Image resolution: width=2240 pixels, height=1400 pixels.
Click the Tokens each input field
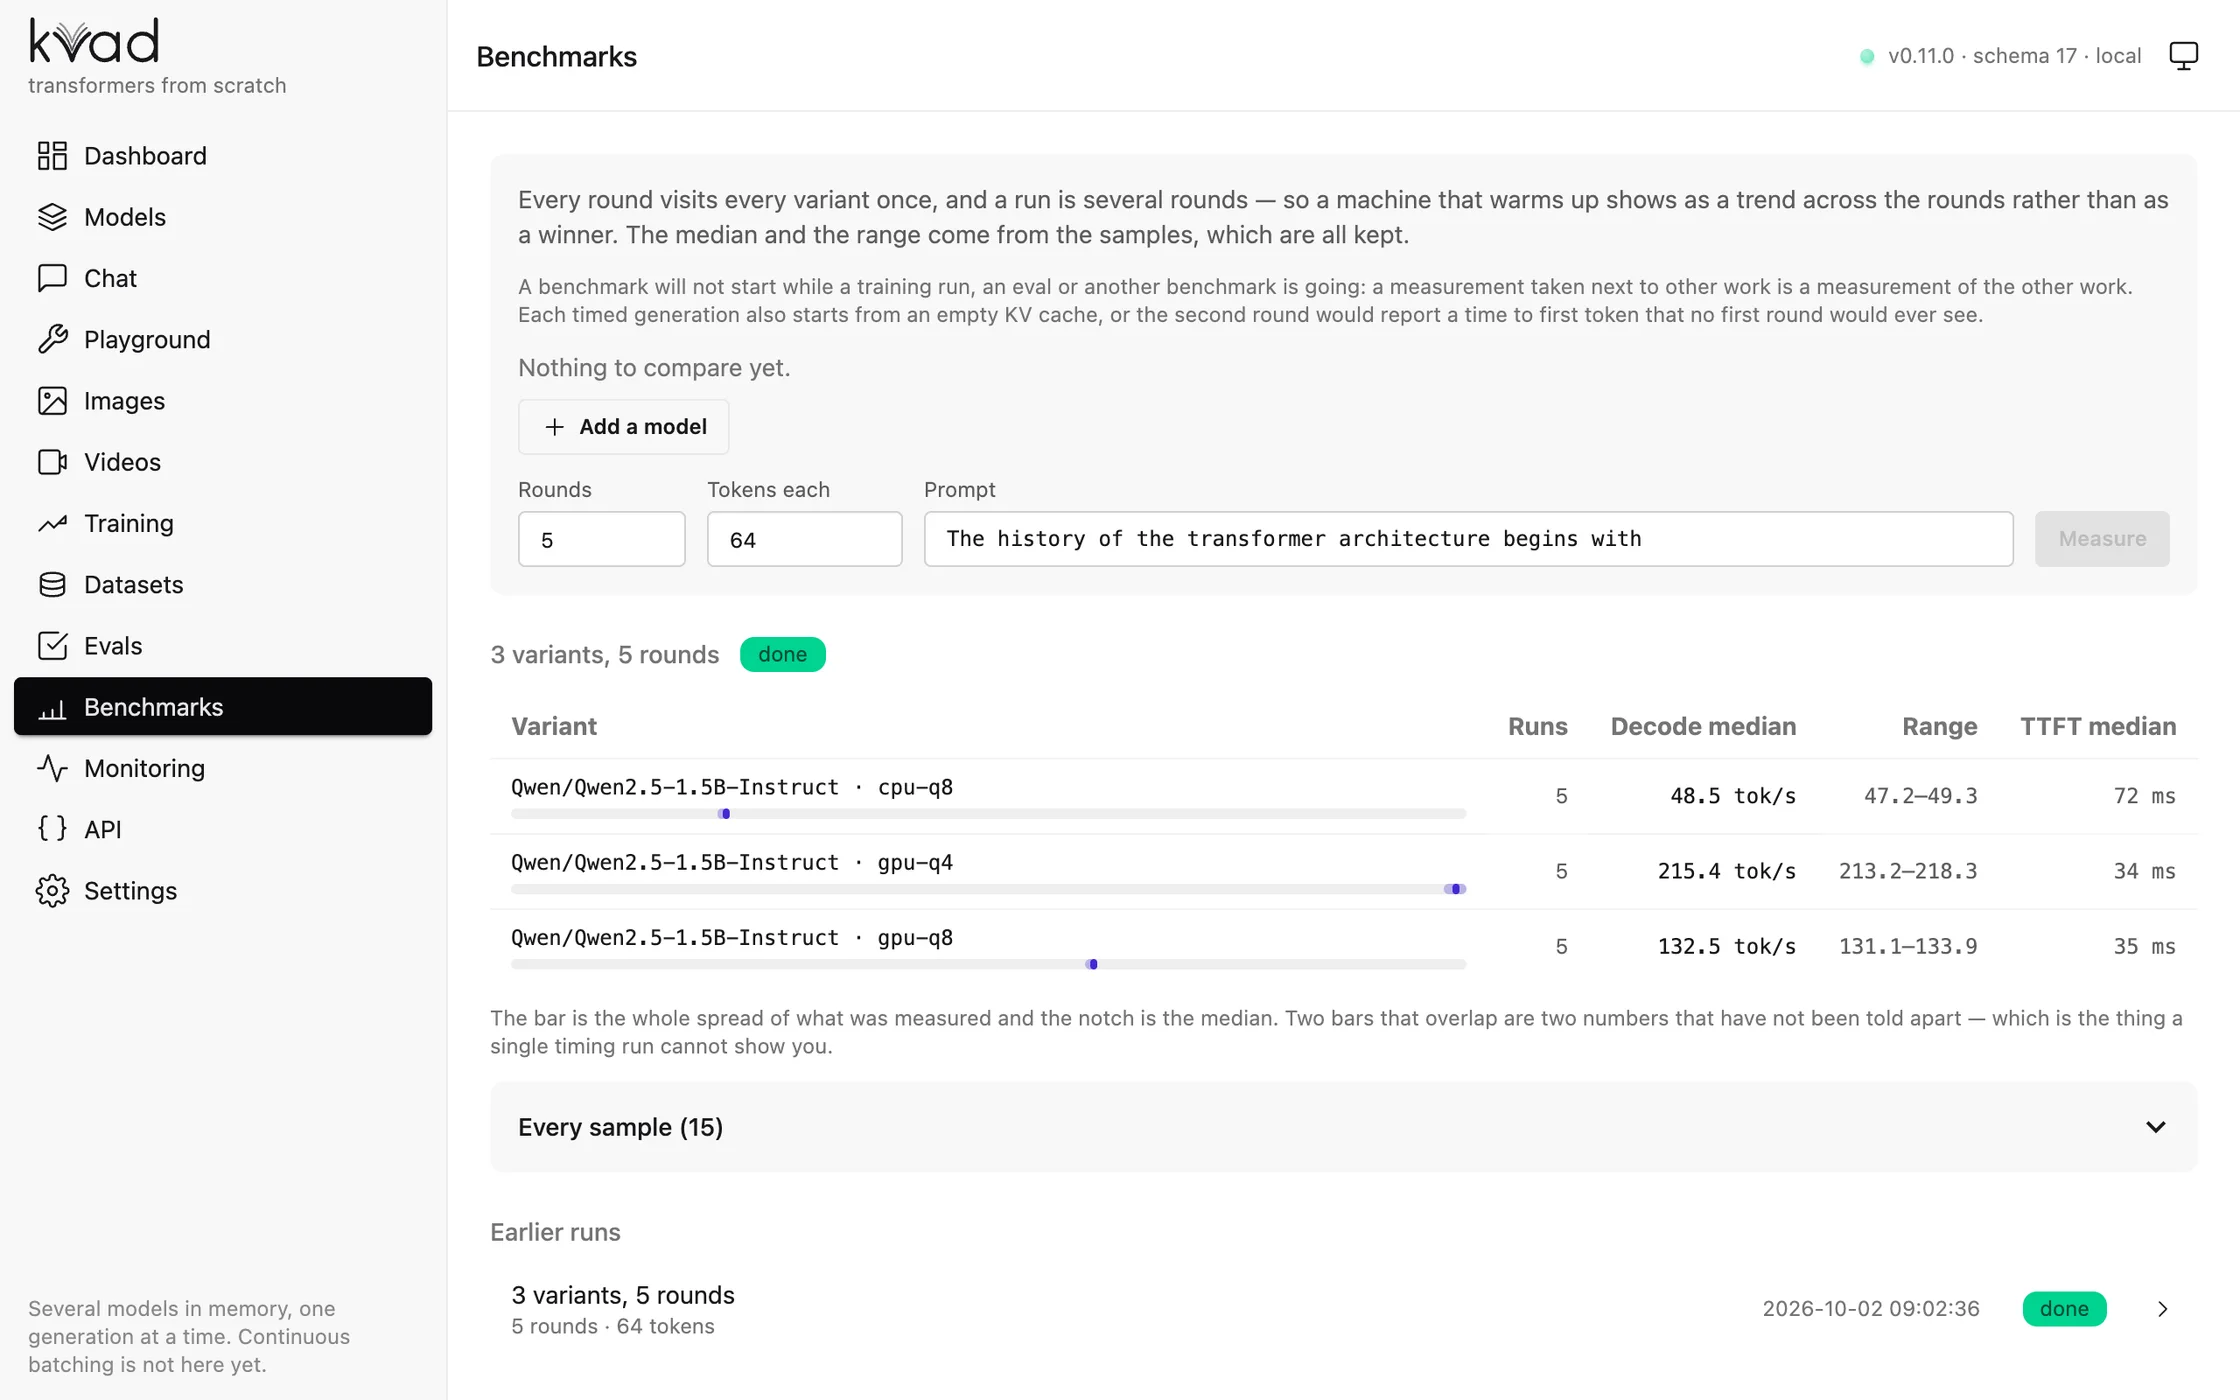click(x=804, y=539)
